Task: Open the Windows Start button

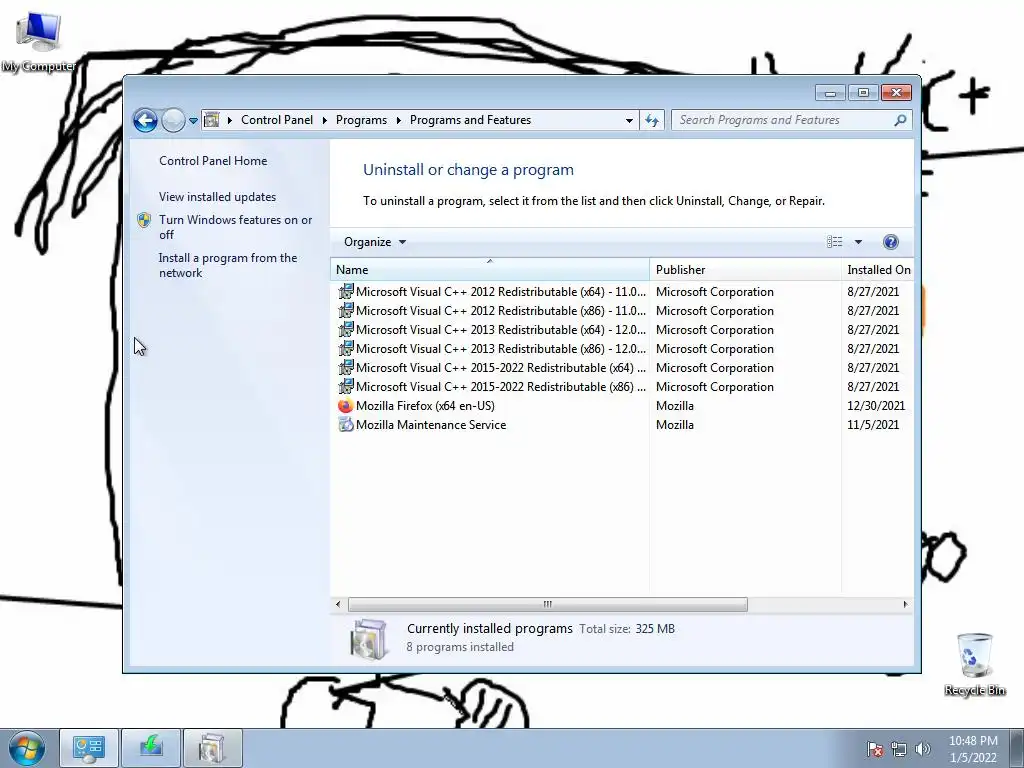Action: [x=27, y=748]
